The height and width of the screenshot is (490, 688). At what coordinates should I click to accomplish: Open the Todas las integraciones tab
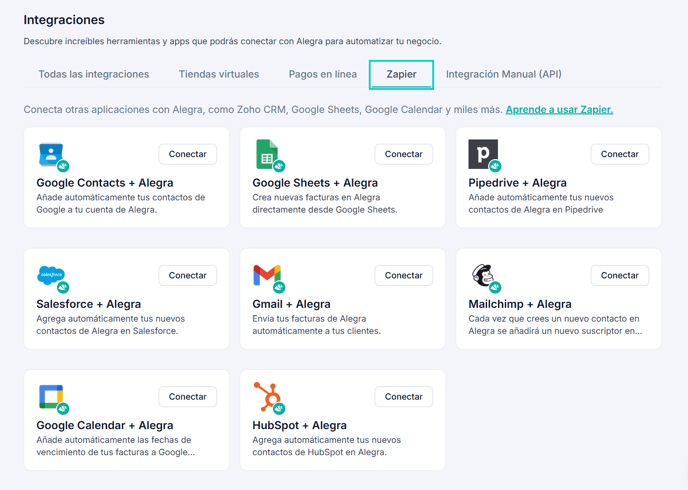94,74
